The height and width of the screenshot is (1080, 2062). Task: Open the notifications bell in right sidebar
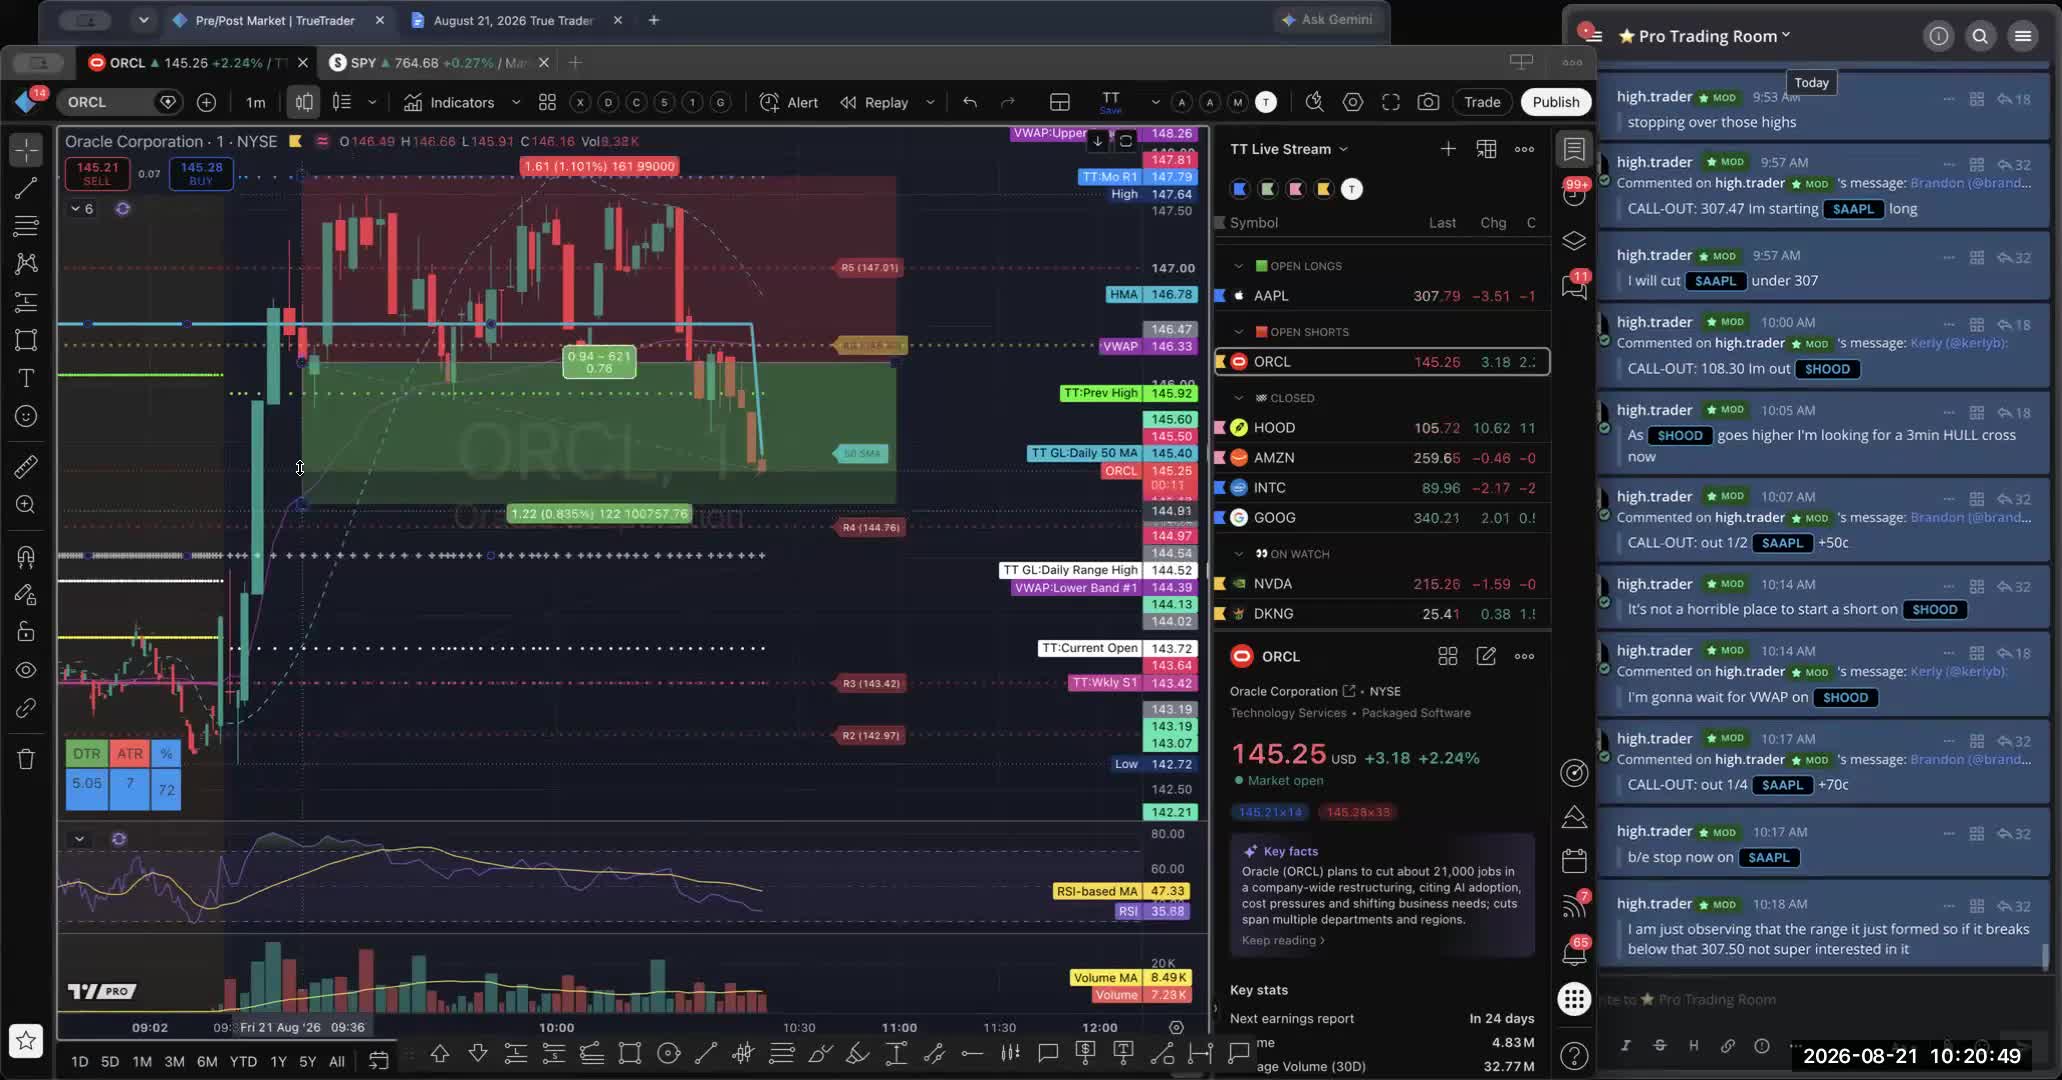(1574, 952)
